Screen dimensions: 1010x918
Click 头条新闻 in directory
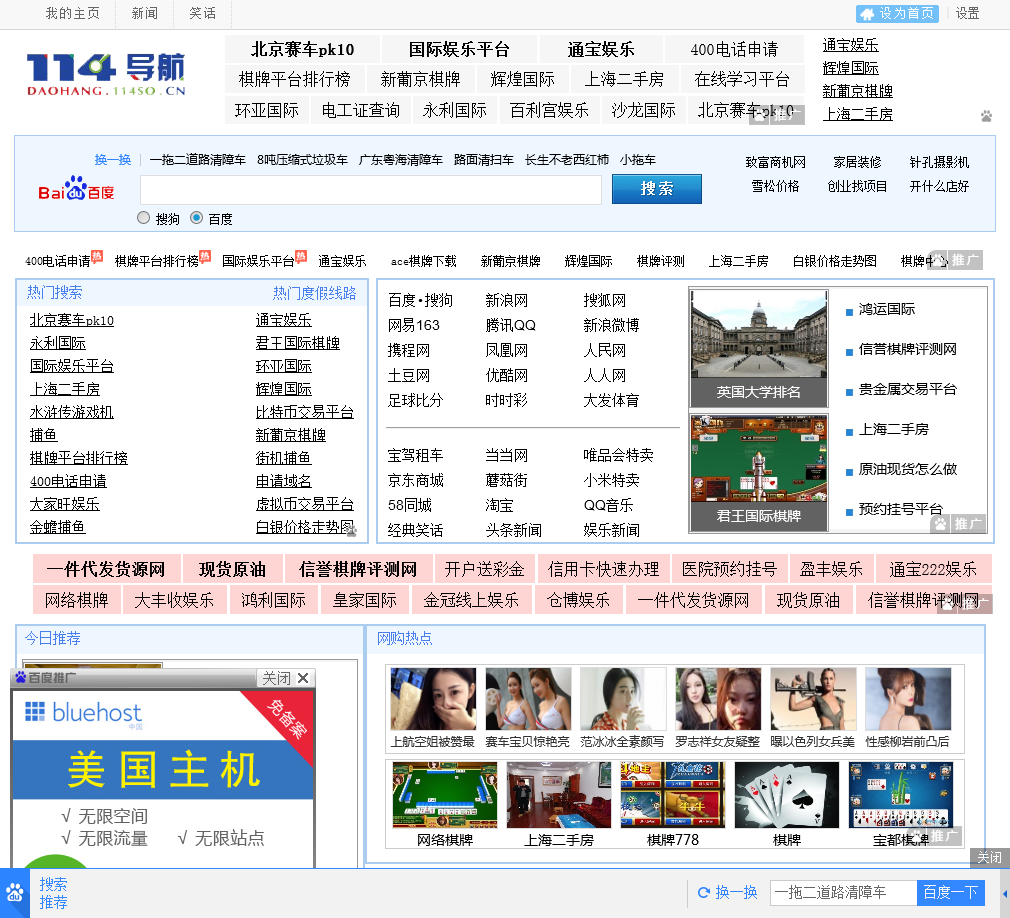coord(513,530)
